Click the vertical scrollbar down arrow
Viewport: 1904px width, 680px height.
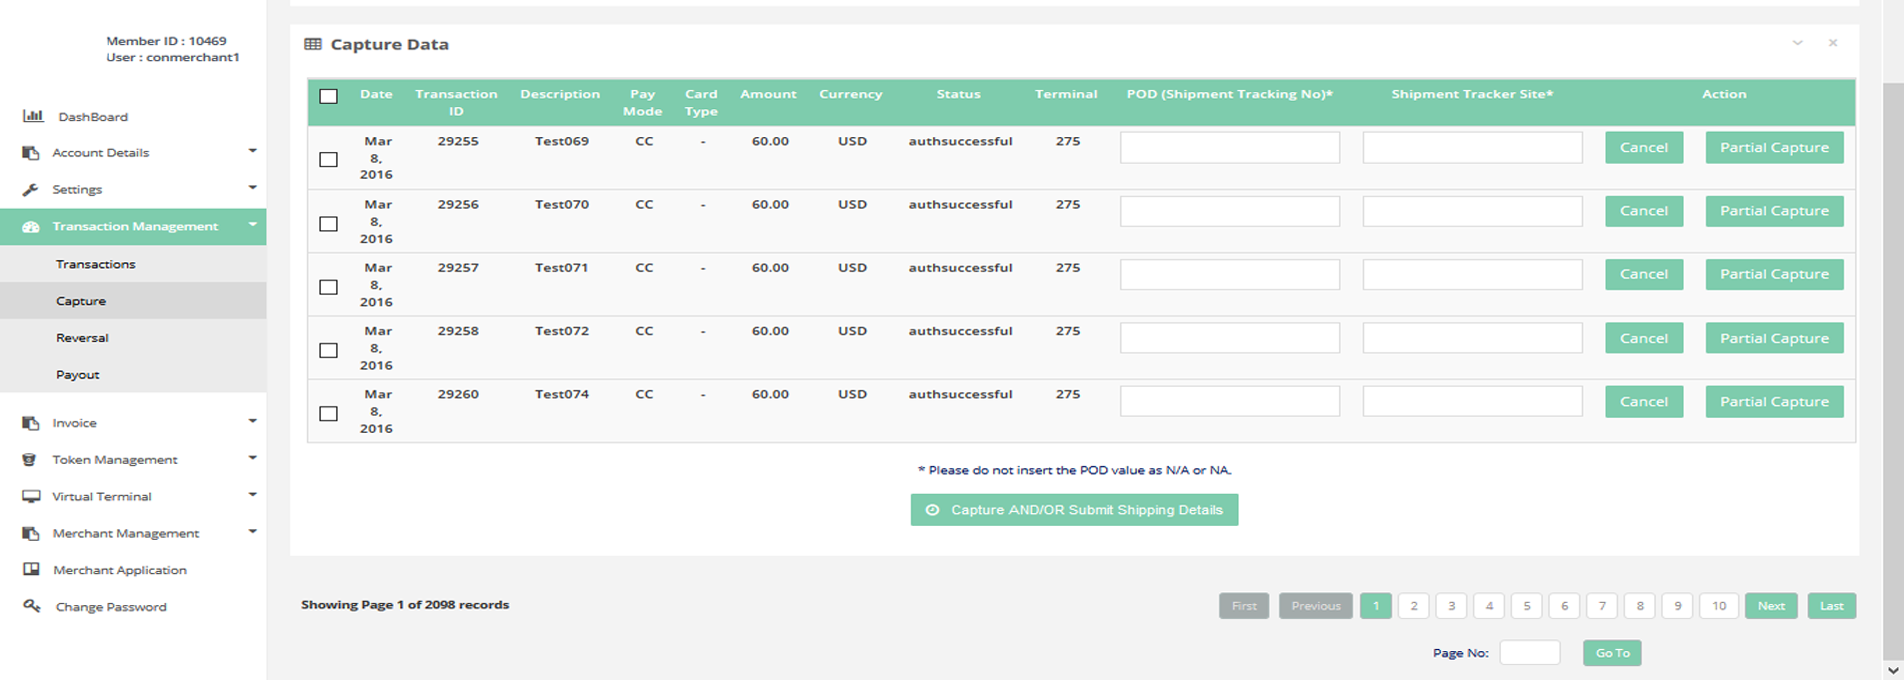tap(1892, 670)
